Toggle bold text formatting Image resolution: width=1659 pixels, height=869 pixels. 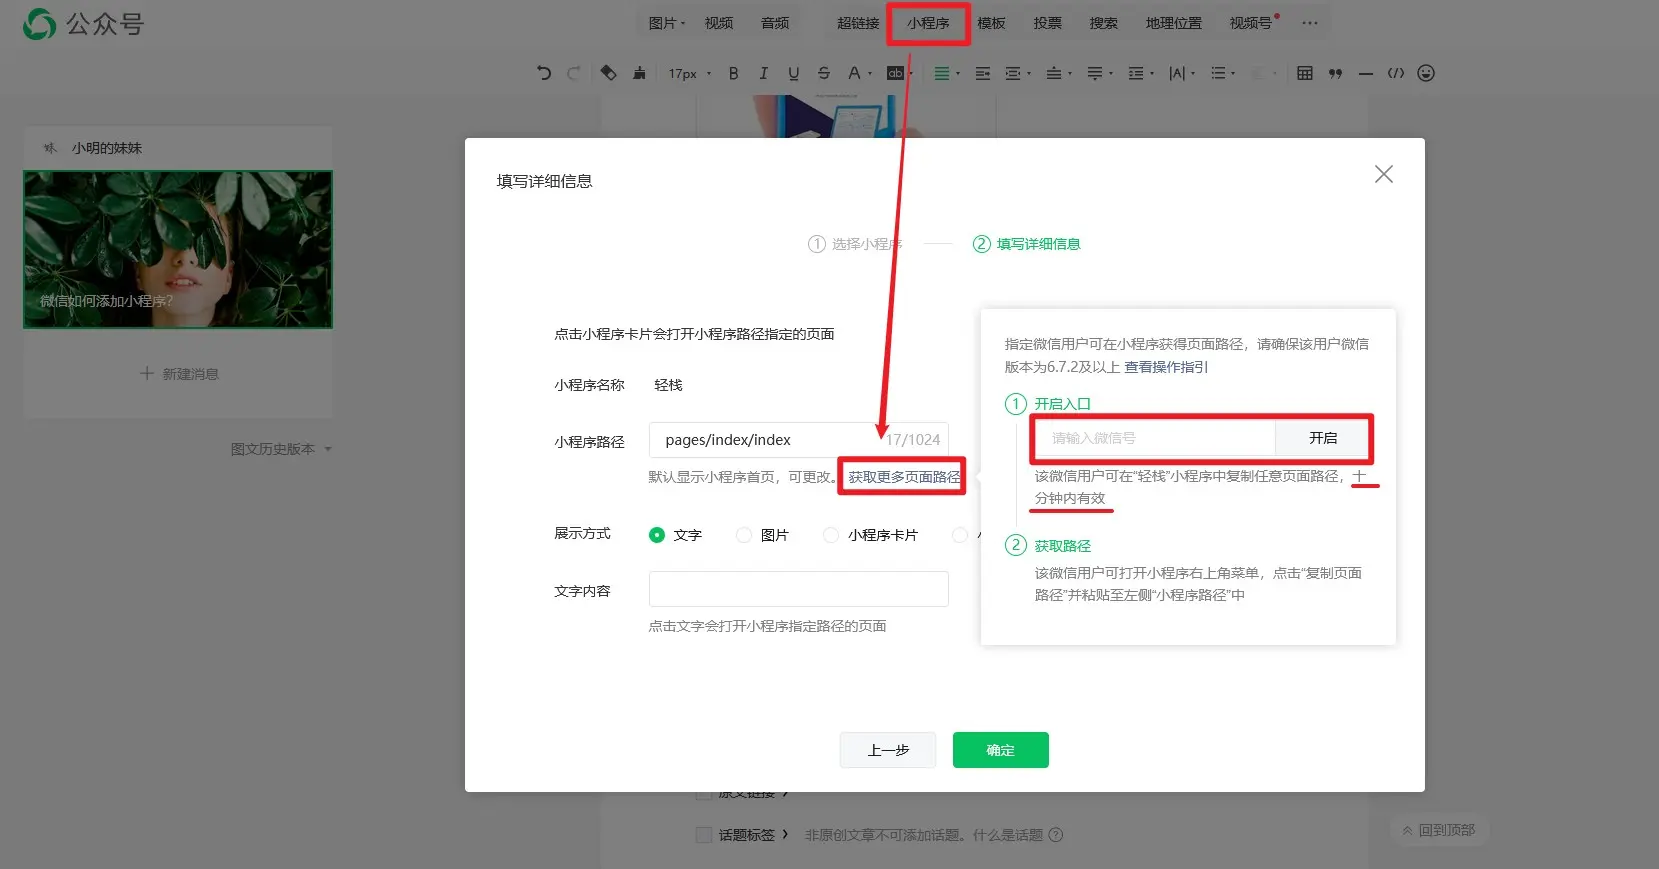pyautogui.click(x=733, y=73)
